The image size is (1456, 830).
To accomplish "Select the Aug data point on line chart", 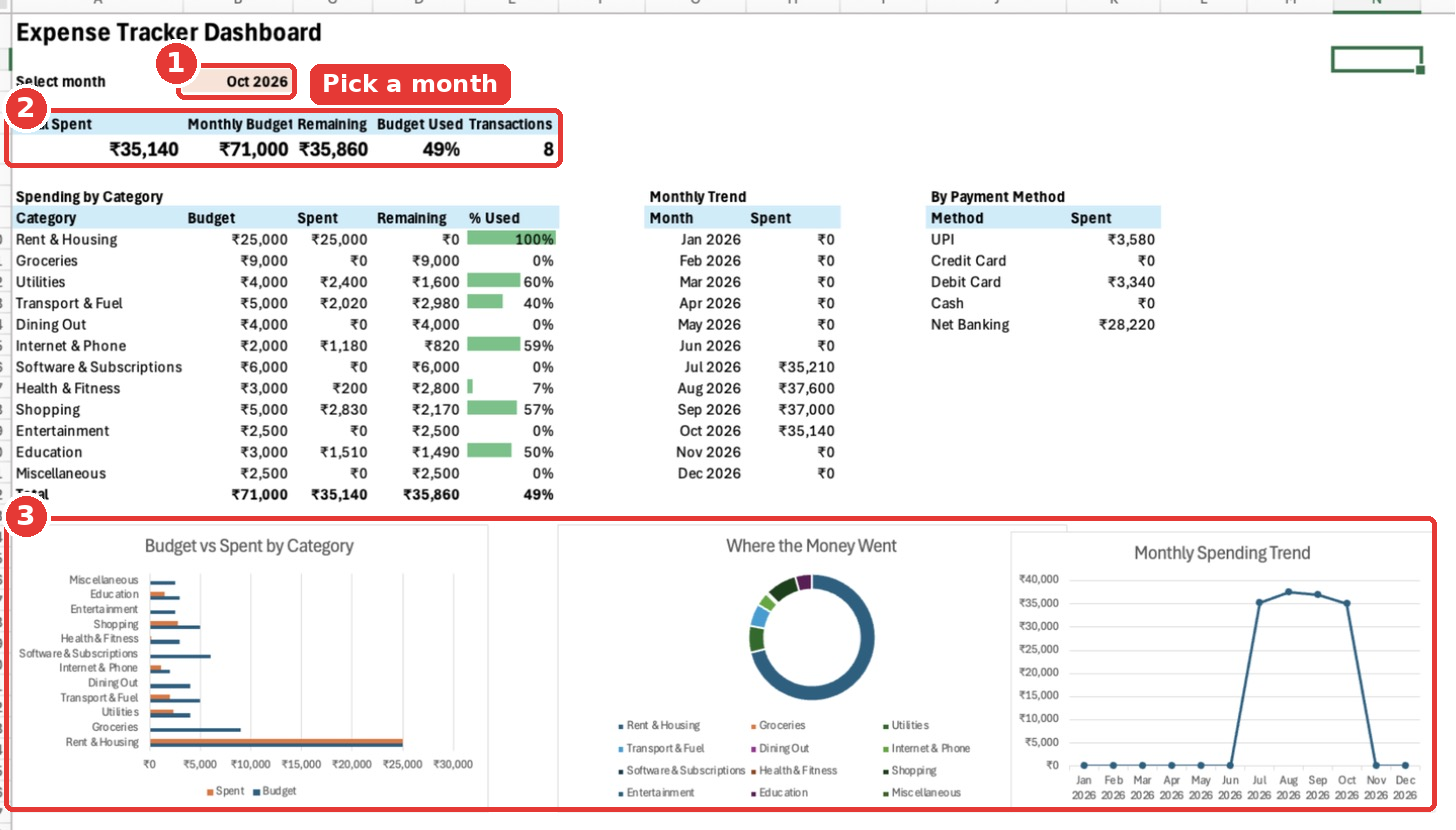I will coord(1288,592).
